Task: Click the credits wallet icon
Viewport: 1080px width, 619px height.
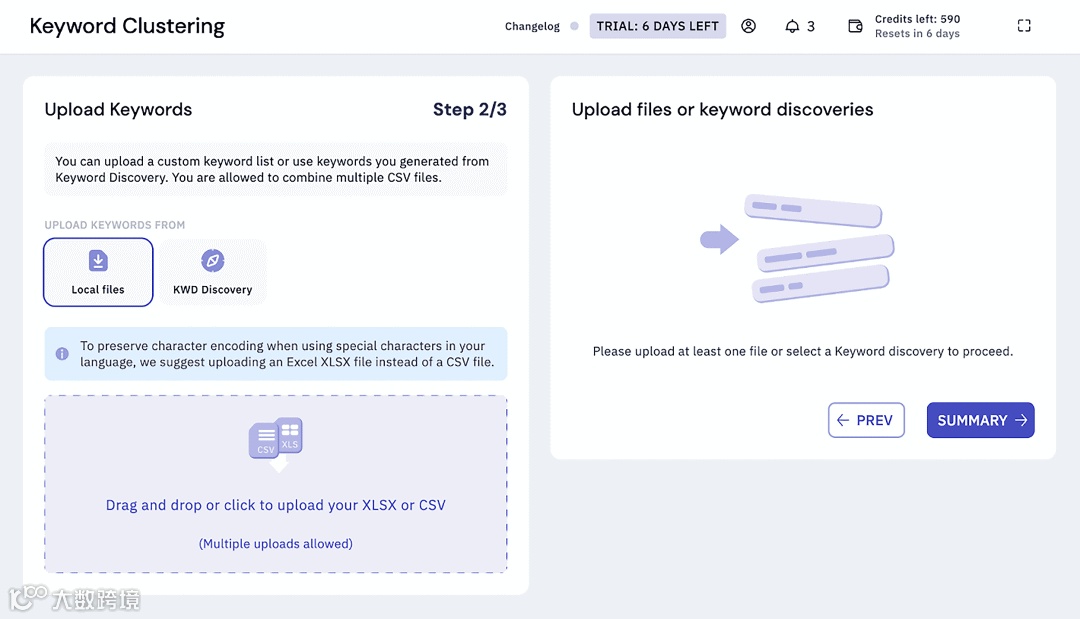Action: [x=855, y=26]
